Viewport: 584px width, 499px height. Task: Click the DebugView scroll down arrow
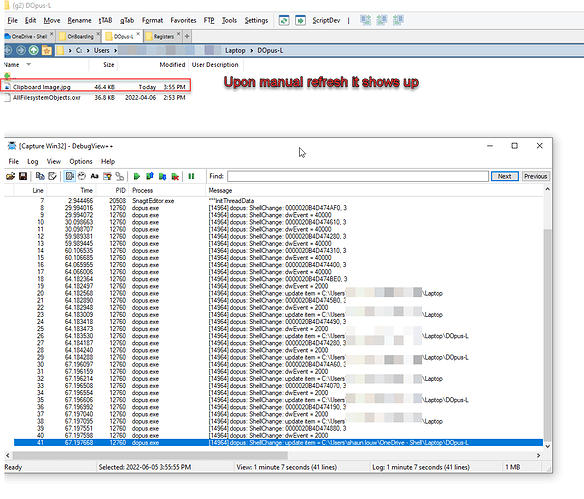[547, 446]
